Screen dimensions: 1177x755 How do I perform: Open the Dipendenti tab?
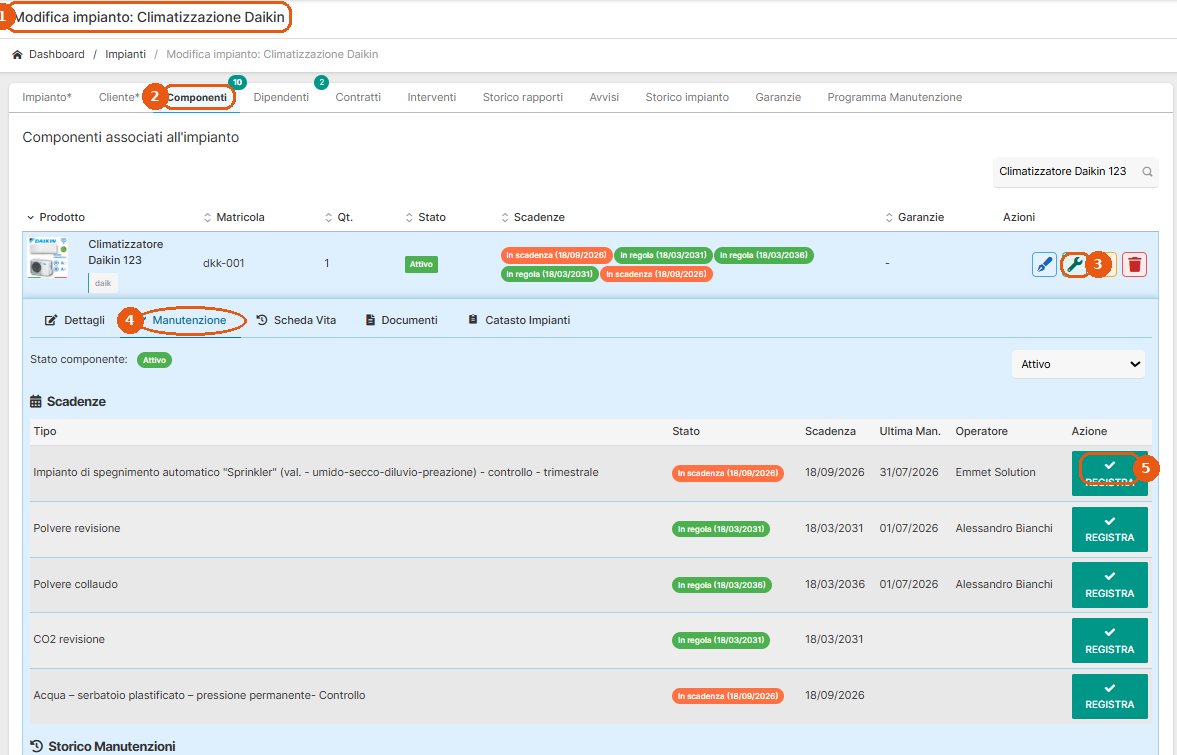[281, 98]
